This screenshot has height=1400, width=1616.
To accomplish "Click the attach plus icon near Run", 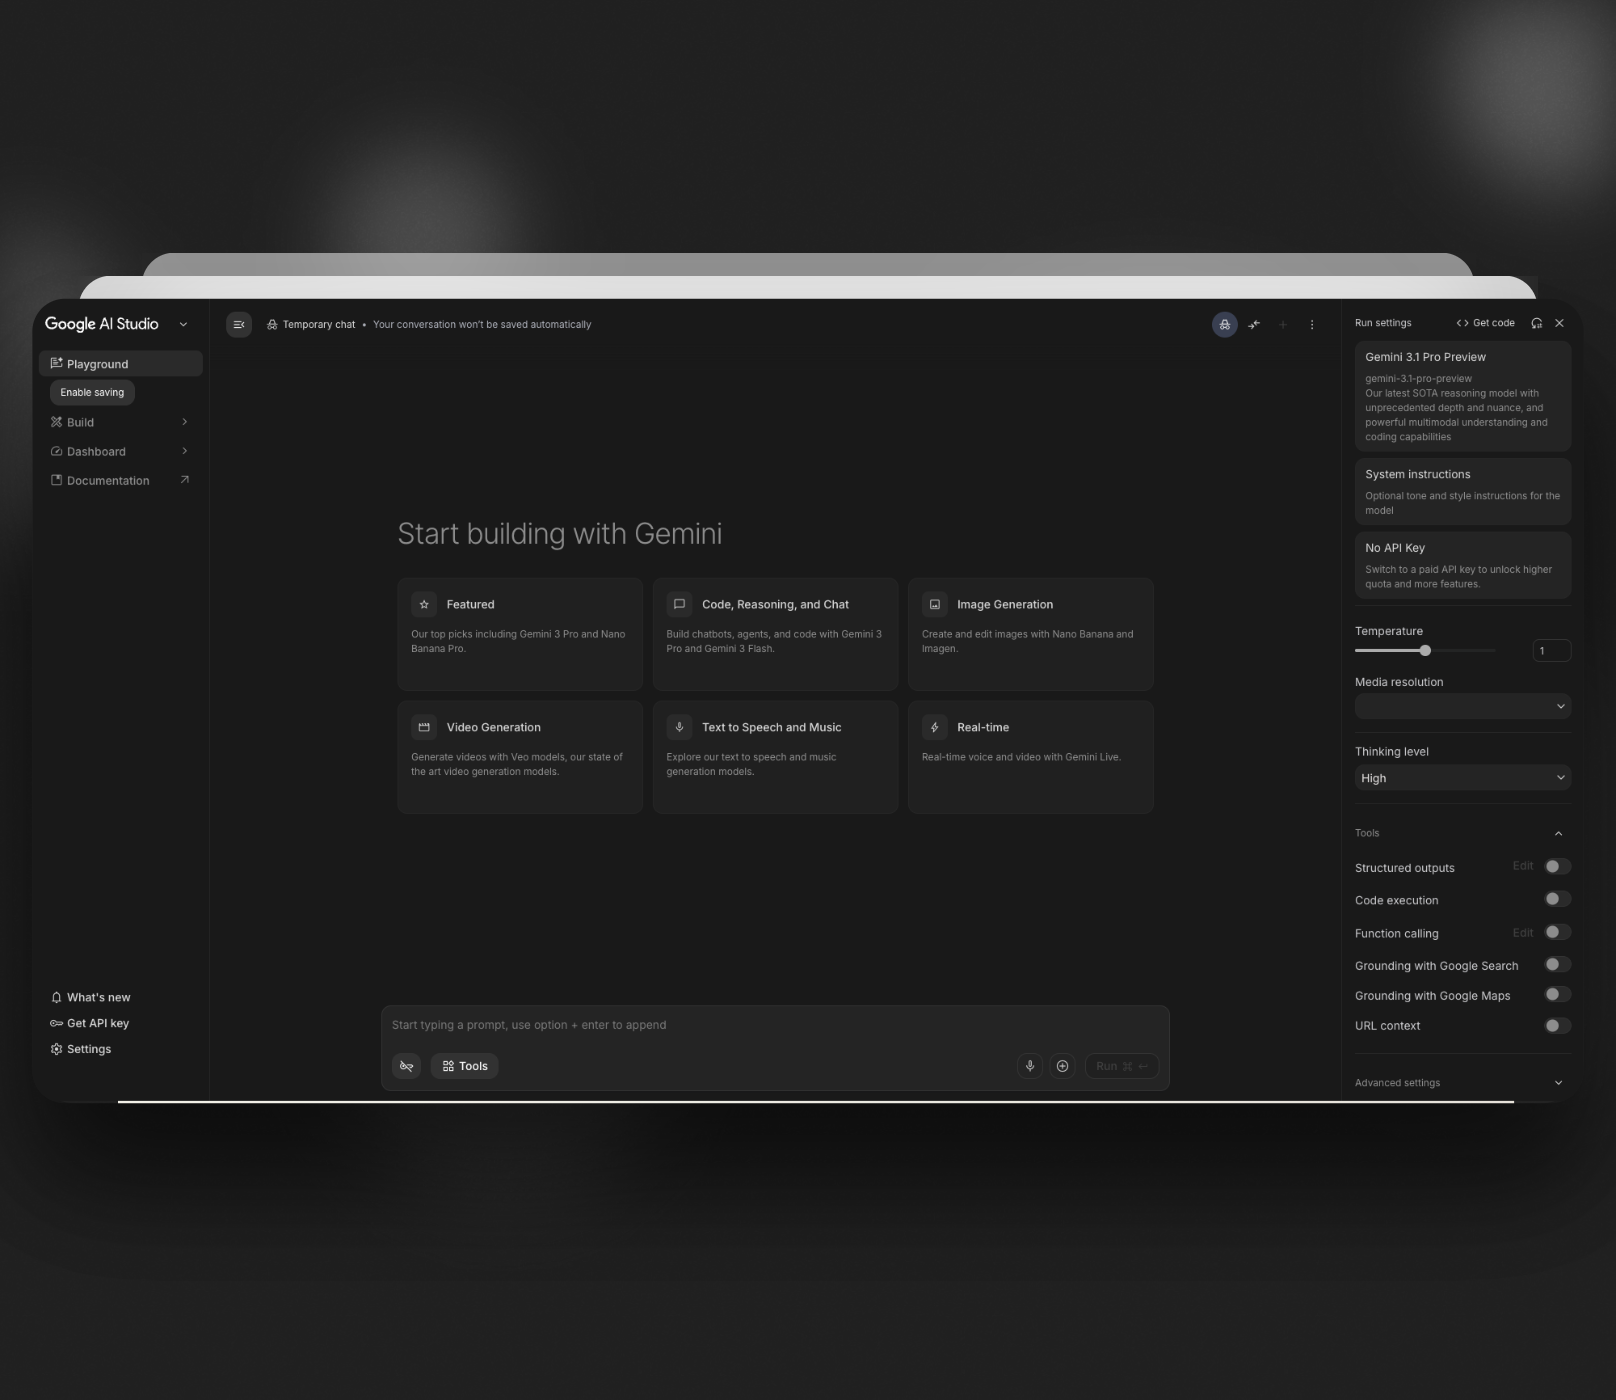I will pos(1062,1065).
